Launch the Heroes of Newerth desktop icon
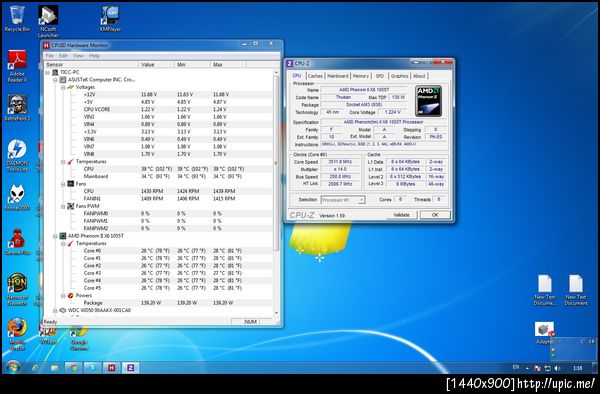This screenshot has width=600, height=394. click(17, 289)
